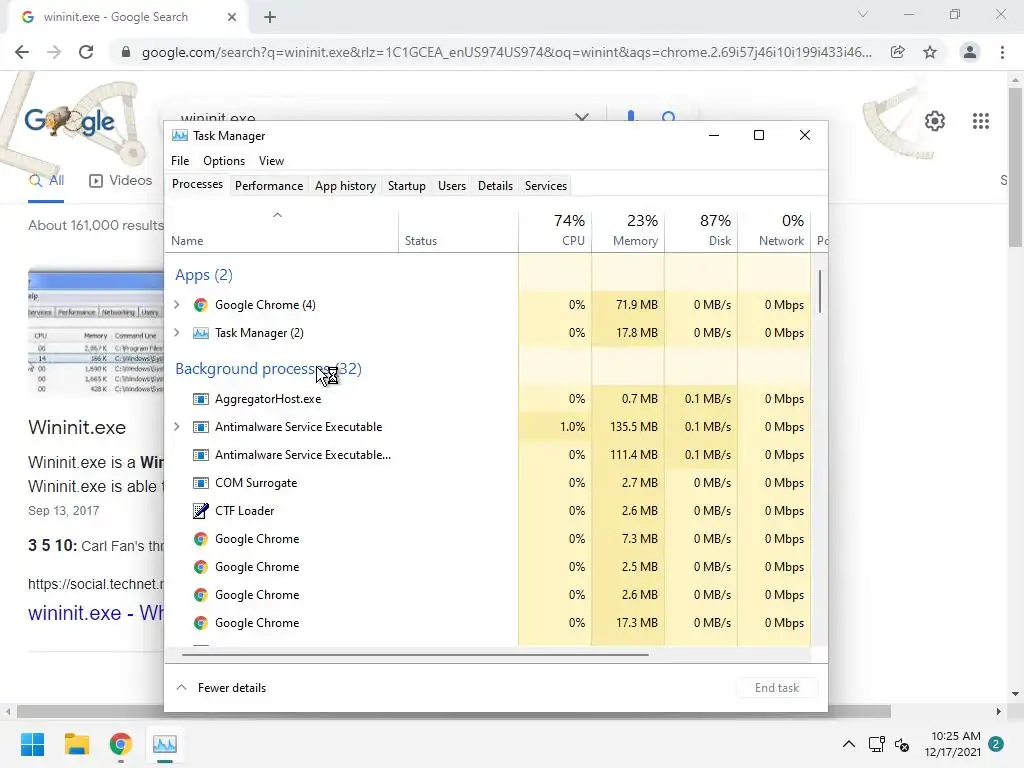Click the COM Surrogate process icon

point(200,483)
